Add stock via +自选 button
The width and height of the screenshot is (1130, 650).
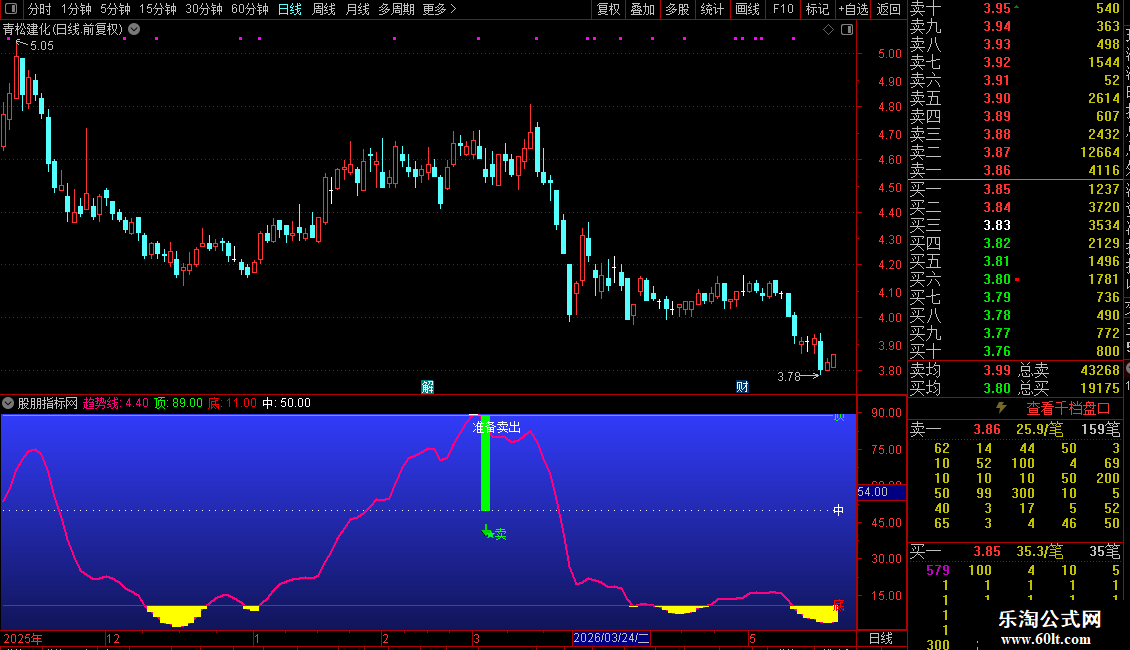point(853,9)
